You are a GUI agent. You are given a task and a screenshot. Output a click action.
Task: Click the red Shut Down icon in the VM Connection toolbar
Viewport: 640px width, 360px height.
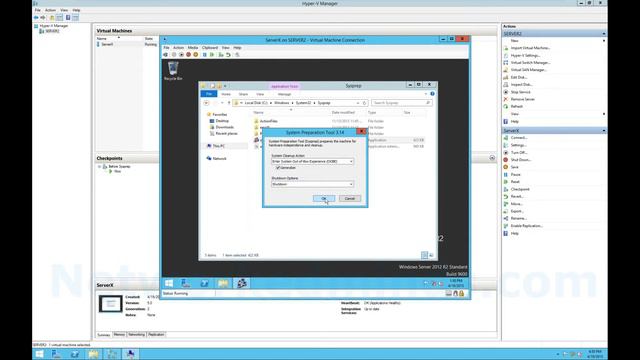(x=189, y=55)
